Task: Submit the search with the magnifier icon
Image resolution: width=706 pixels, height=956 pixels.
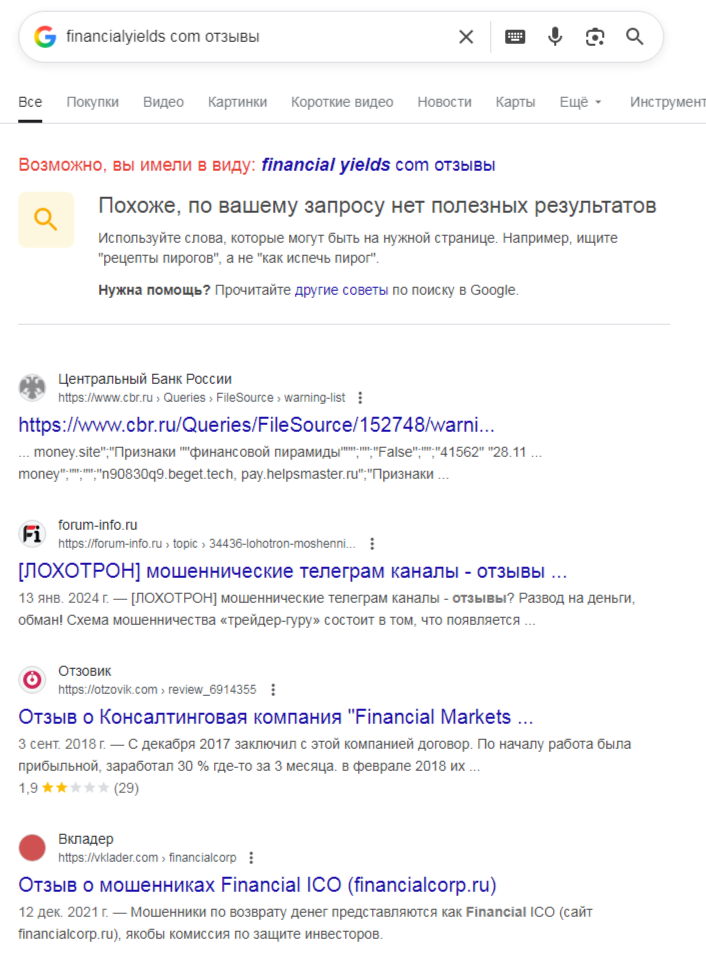Action: [x=635, y=37]
